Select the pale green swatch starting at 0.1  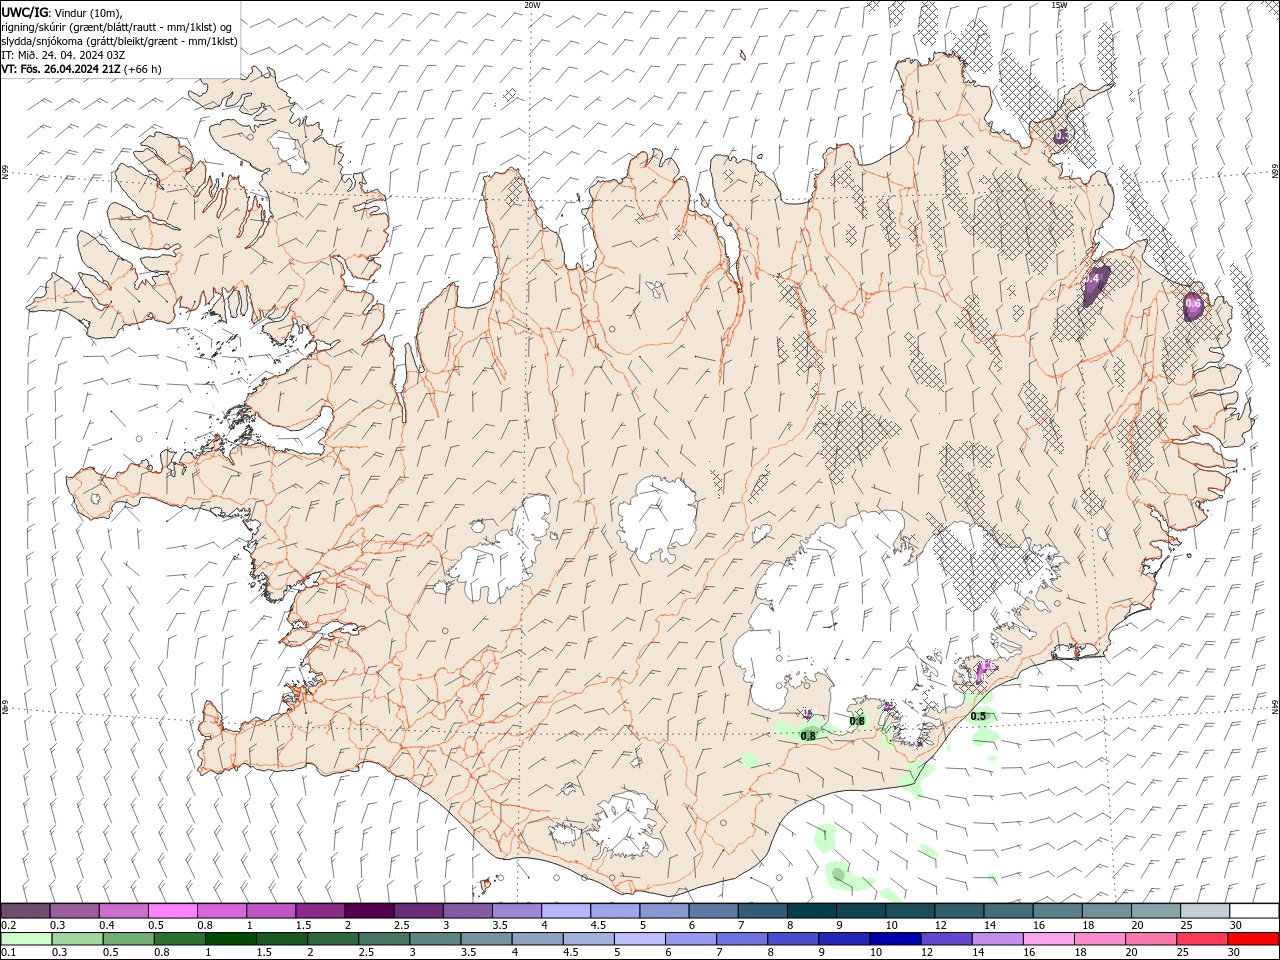25,939
